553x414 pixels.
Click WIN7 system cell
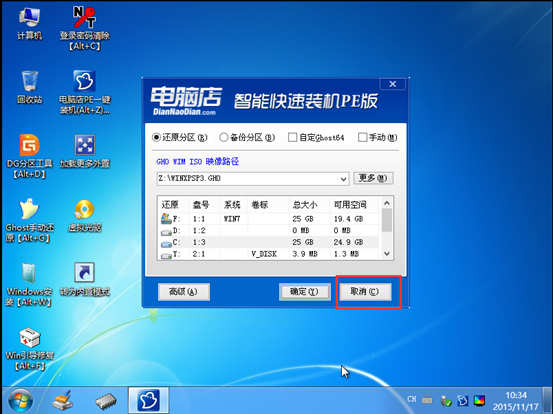[232, 219]
